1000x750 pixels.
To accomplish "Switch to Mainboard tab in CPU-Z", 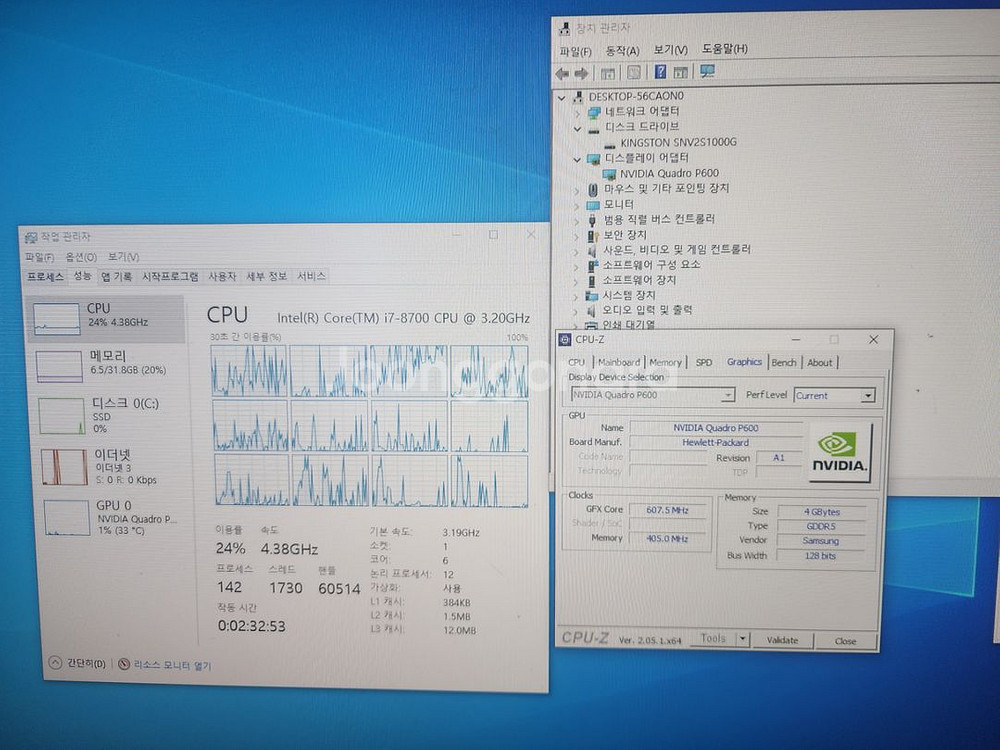I will 619,362.
